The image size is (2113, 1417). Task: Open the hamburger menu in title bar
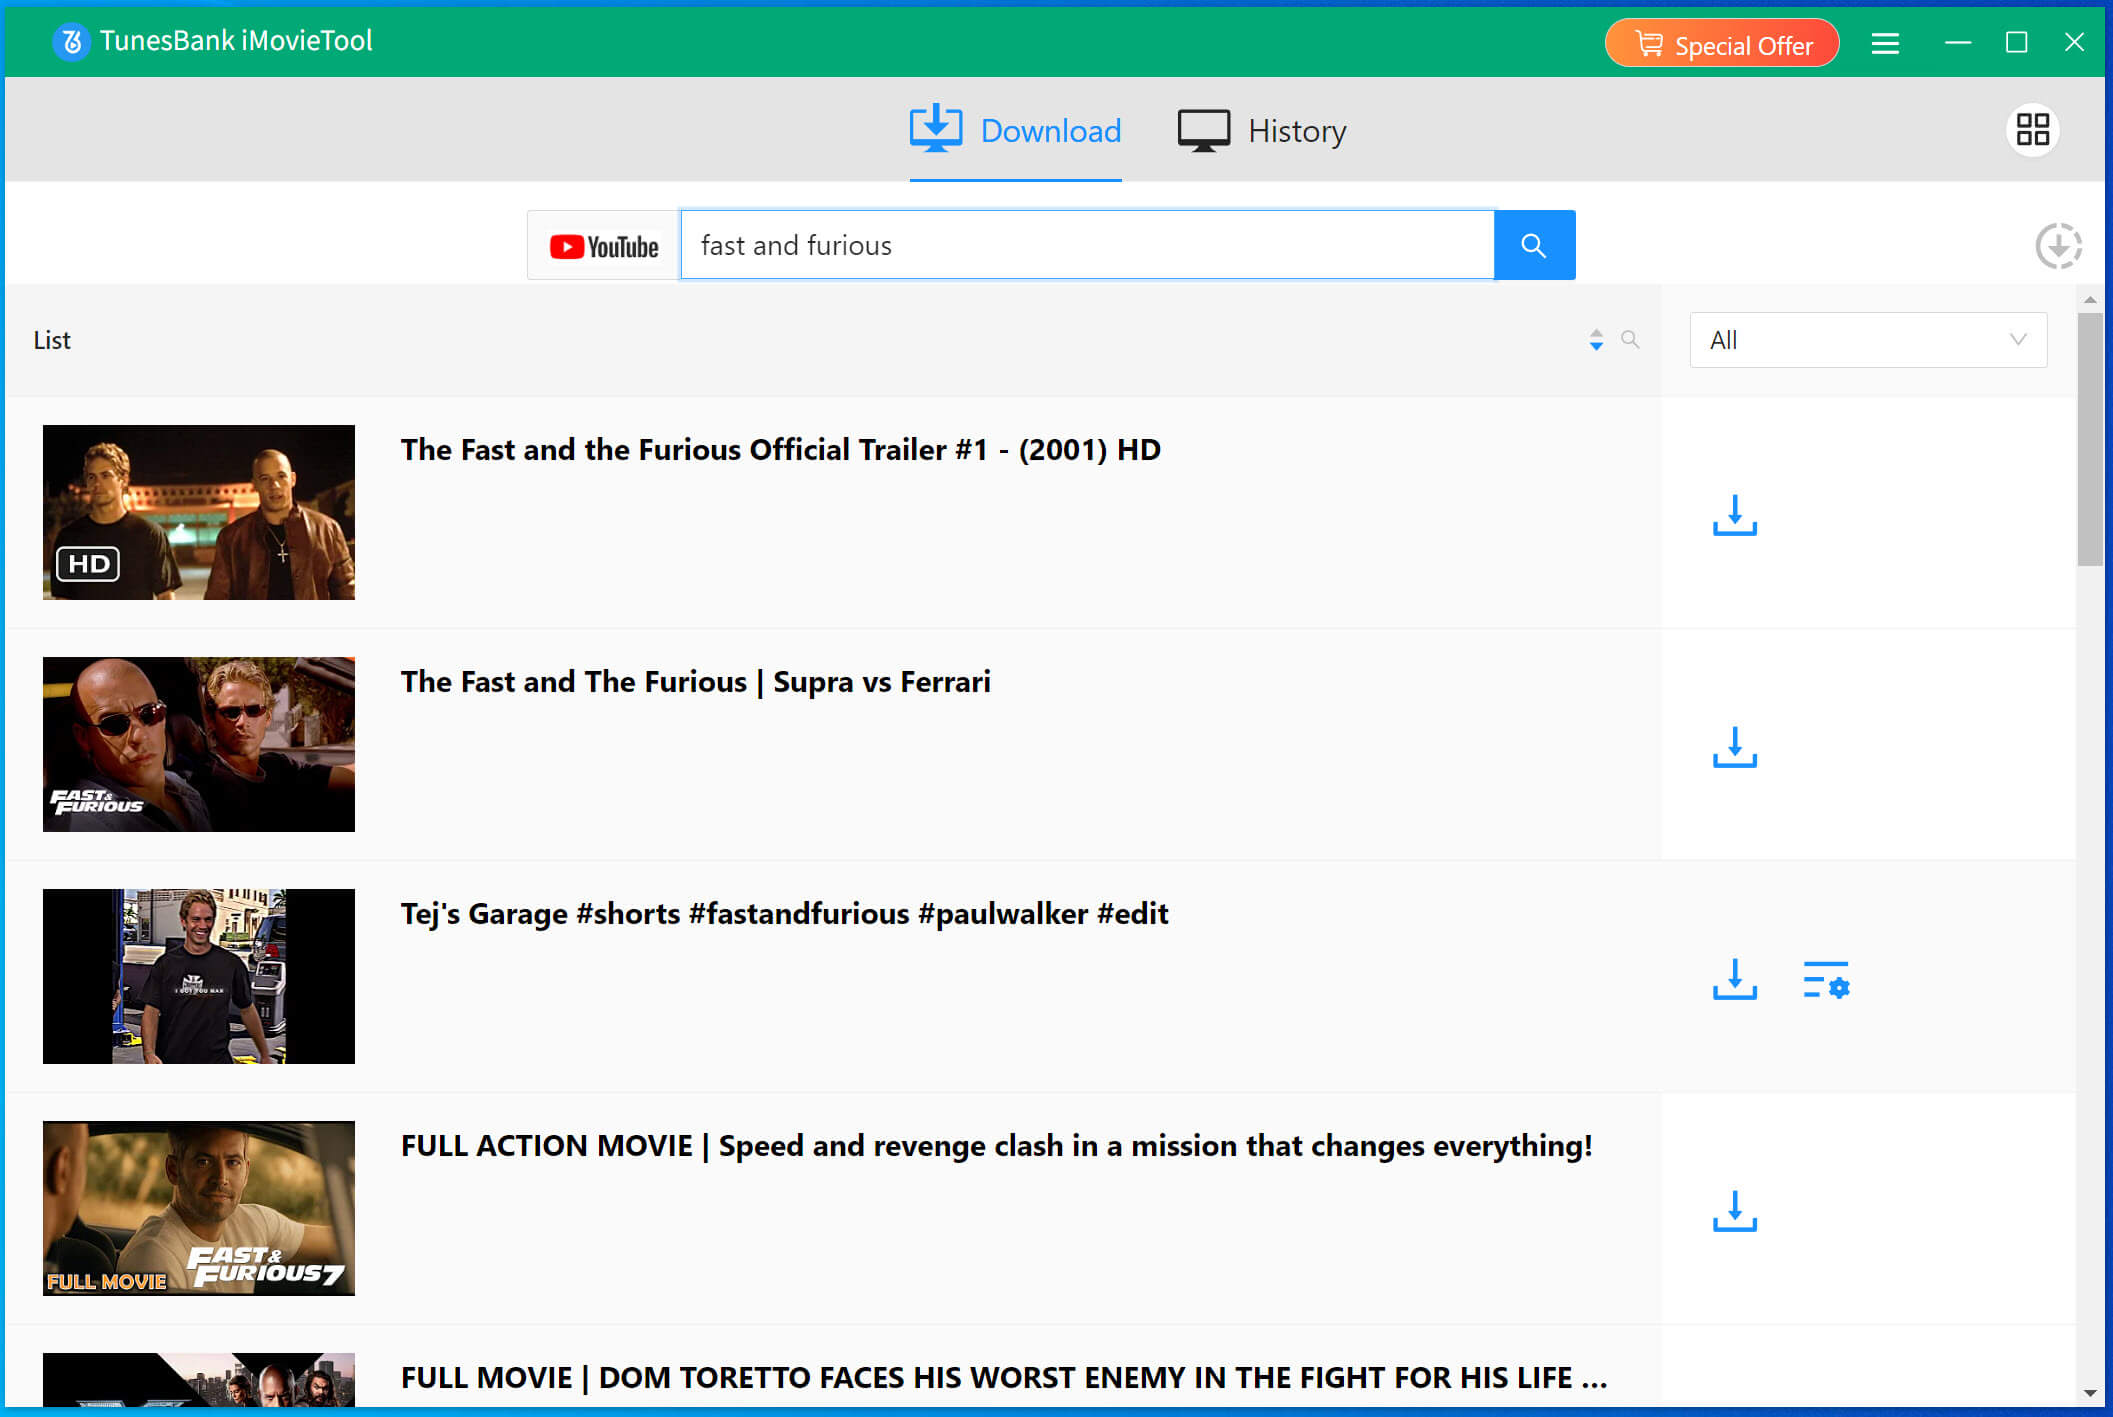[x=1885, y=43]
